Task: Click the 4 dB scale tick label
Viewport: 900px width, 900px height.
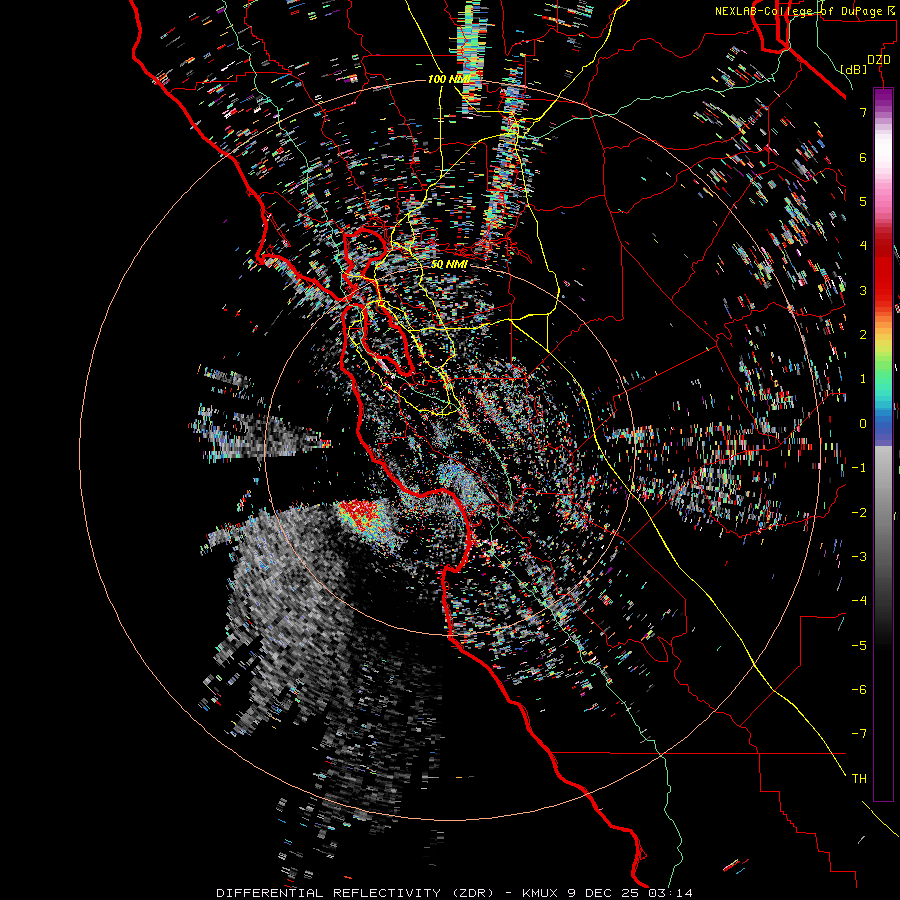Action: 863,245
